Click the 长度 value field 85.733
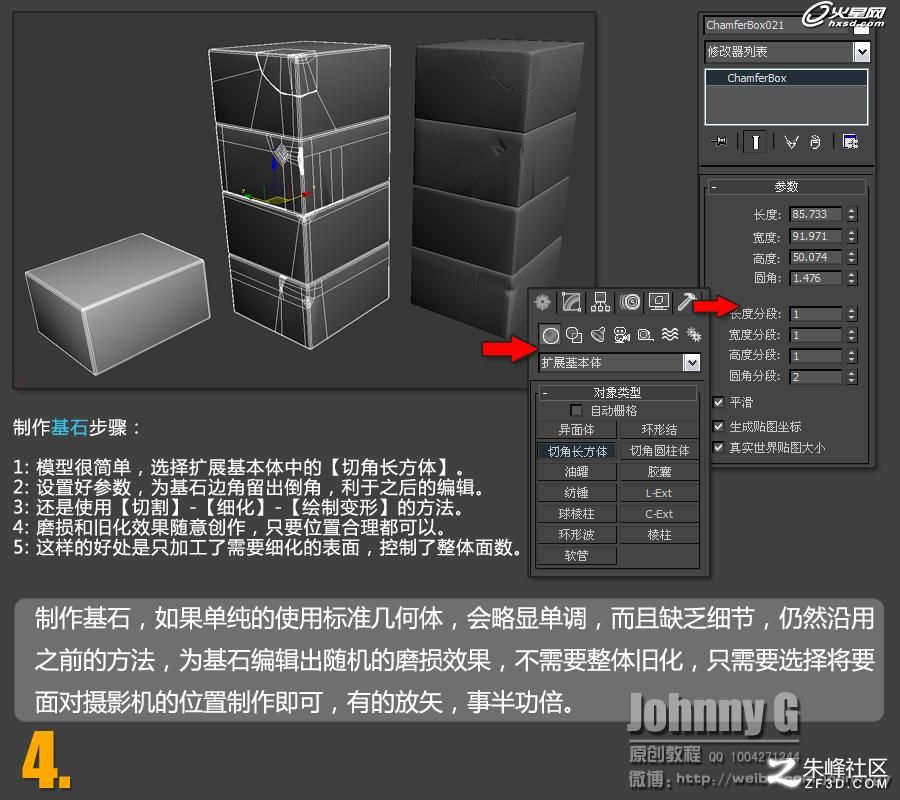This screenshot has width=900, height=800. pyautogui.click(x=815, y=214)
